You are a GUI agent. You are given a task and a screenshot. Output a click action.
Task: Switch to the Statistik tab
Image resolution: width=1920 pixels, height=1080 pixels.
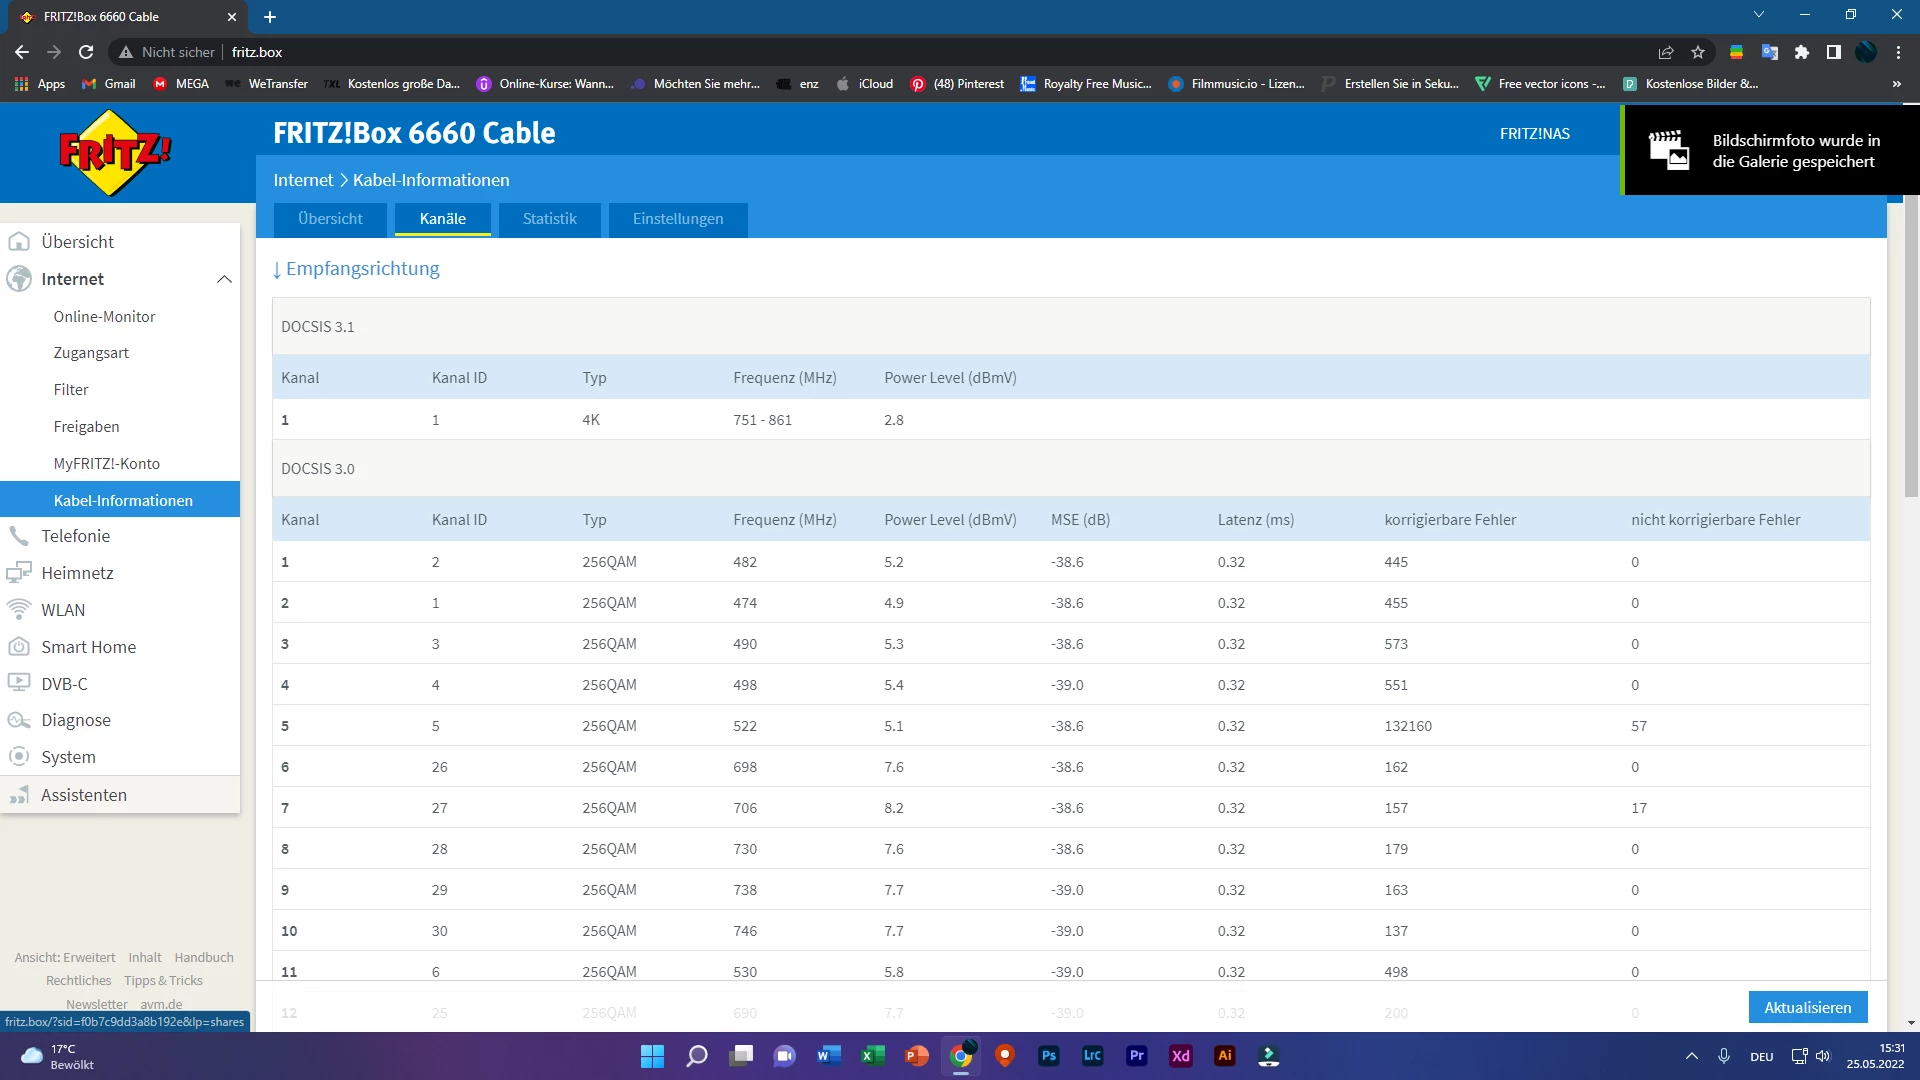point(549,219)
